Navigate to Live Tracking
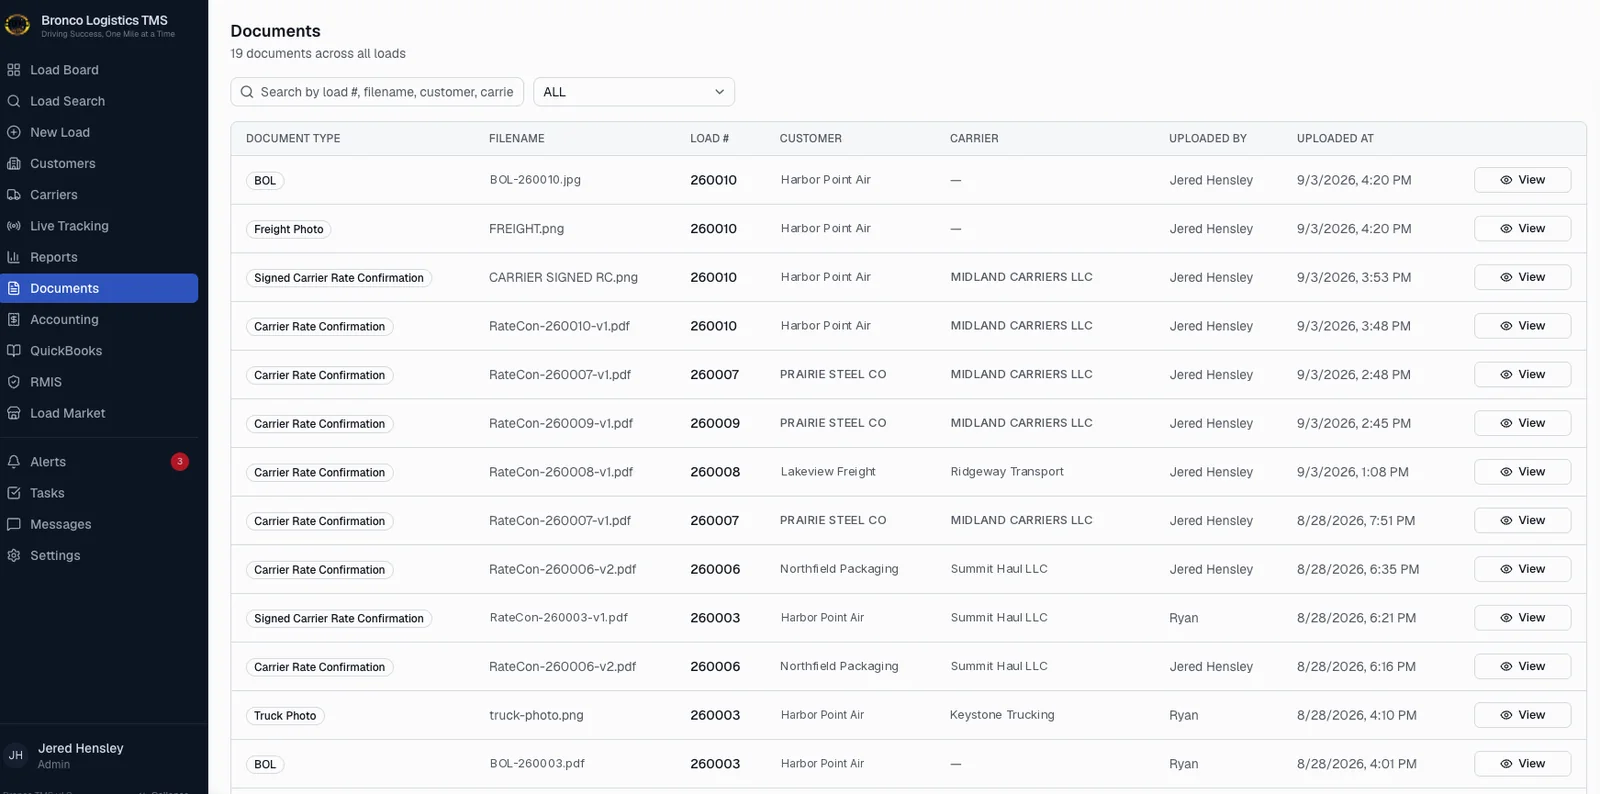 click(x=99, y=226)
